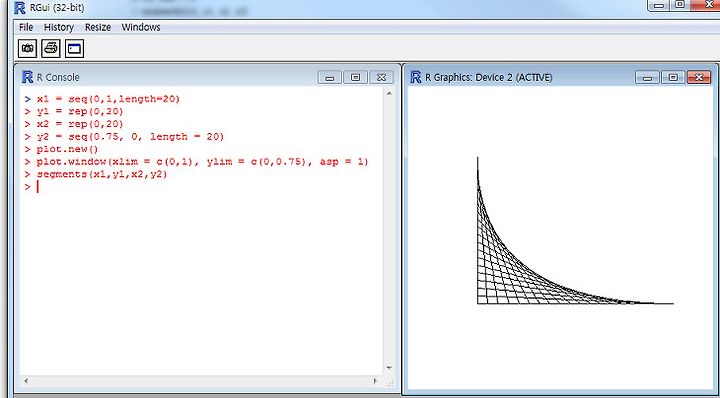Open the File menu
The height and width of the screenshot is (398, 720).
point(26,27)
